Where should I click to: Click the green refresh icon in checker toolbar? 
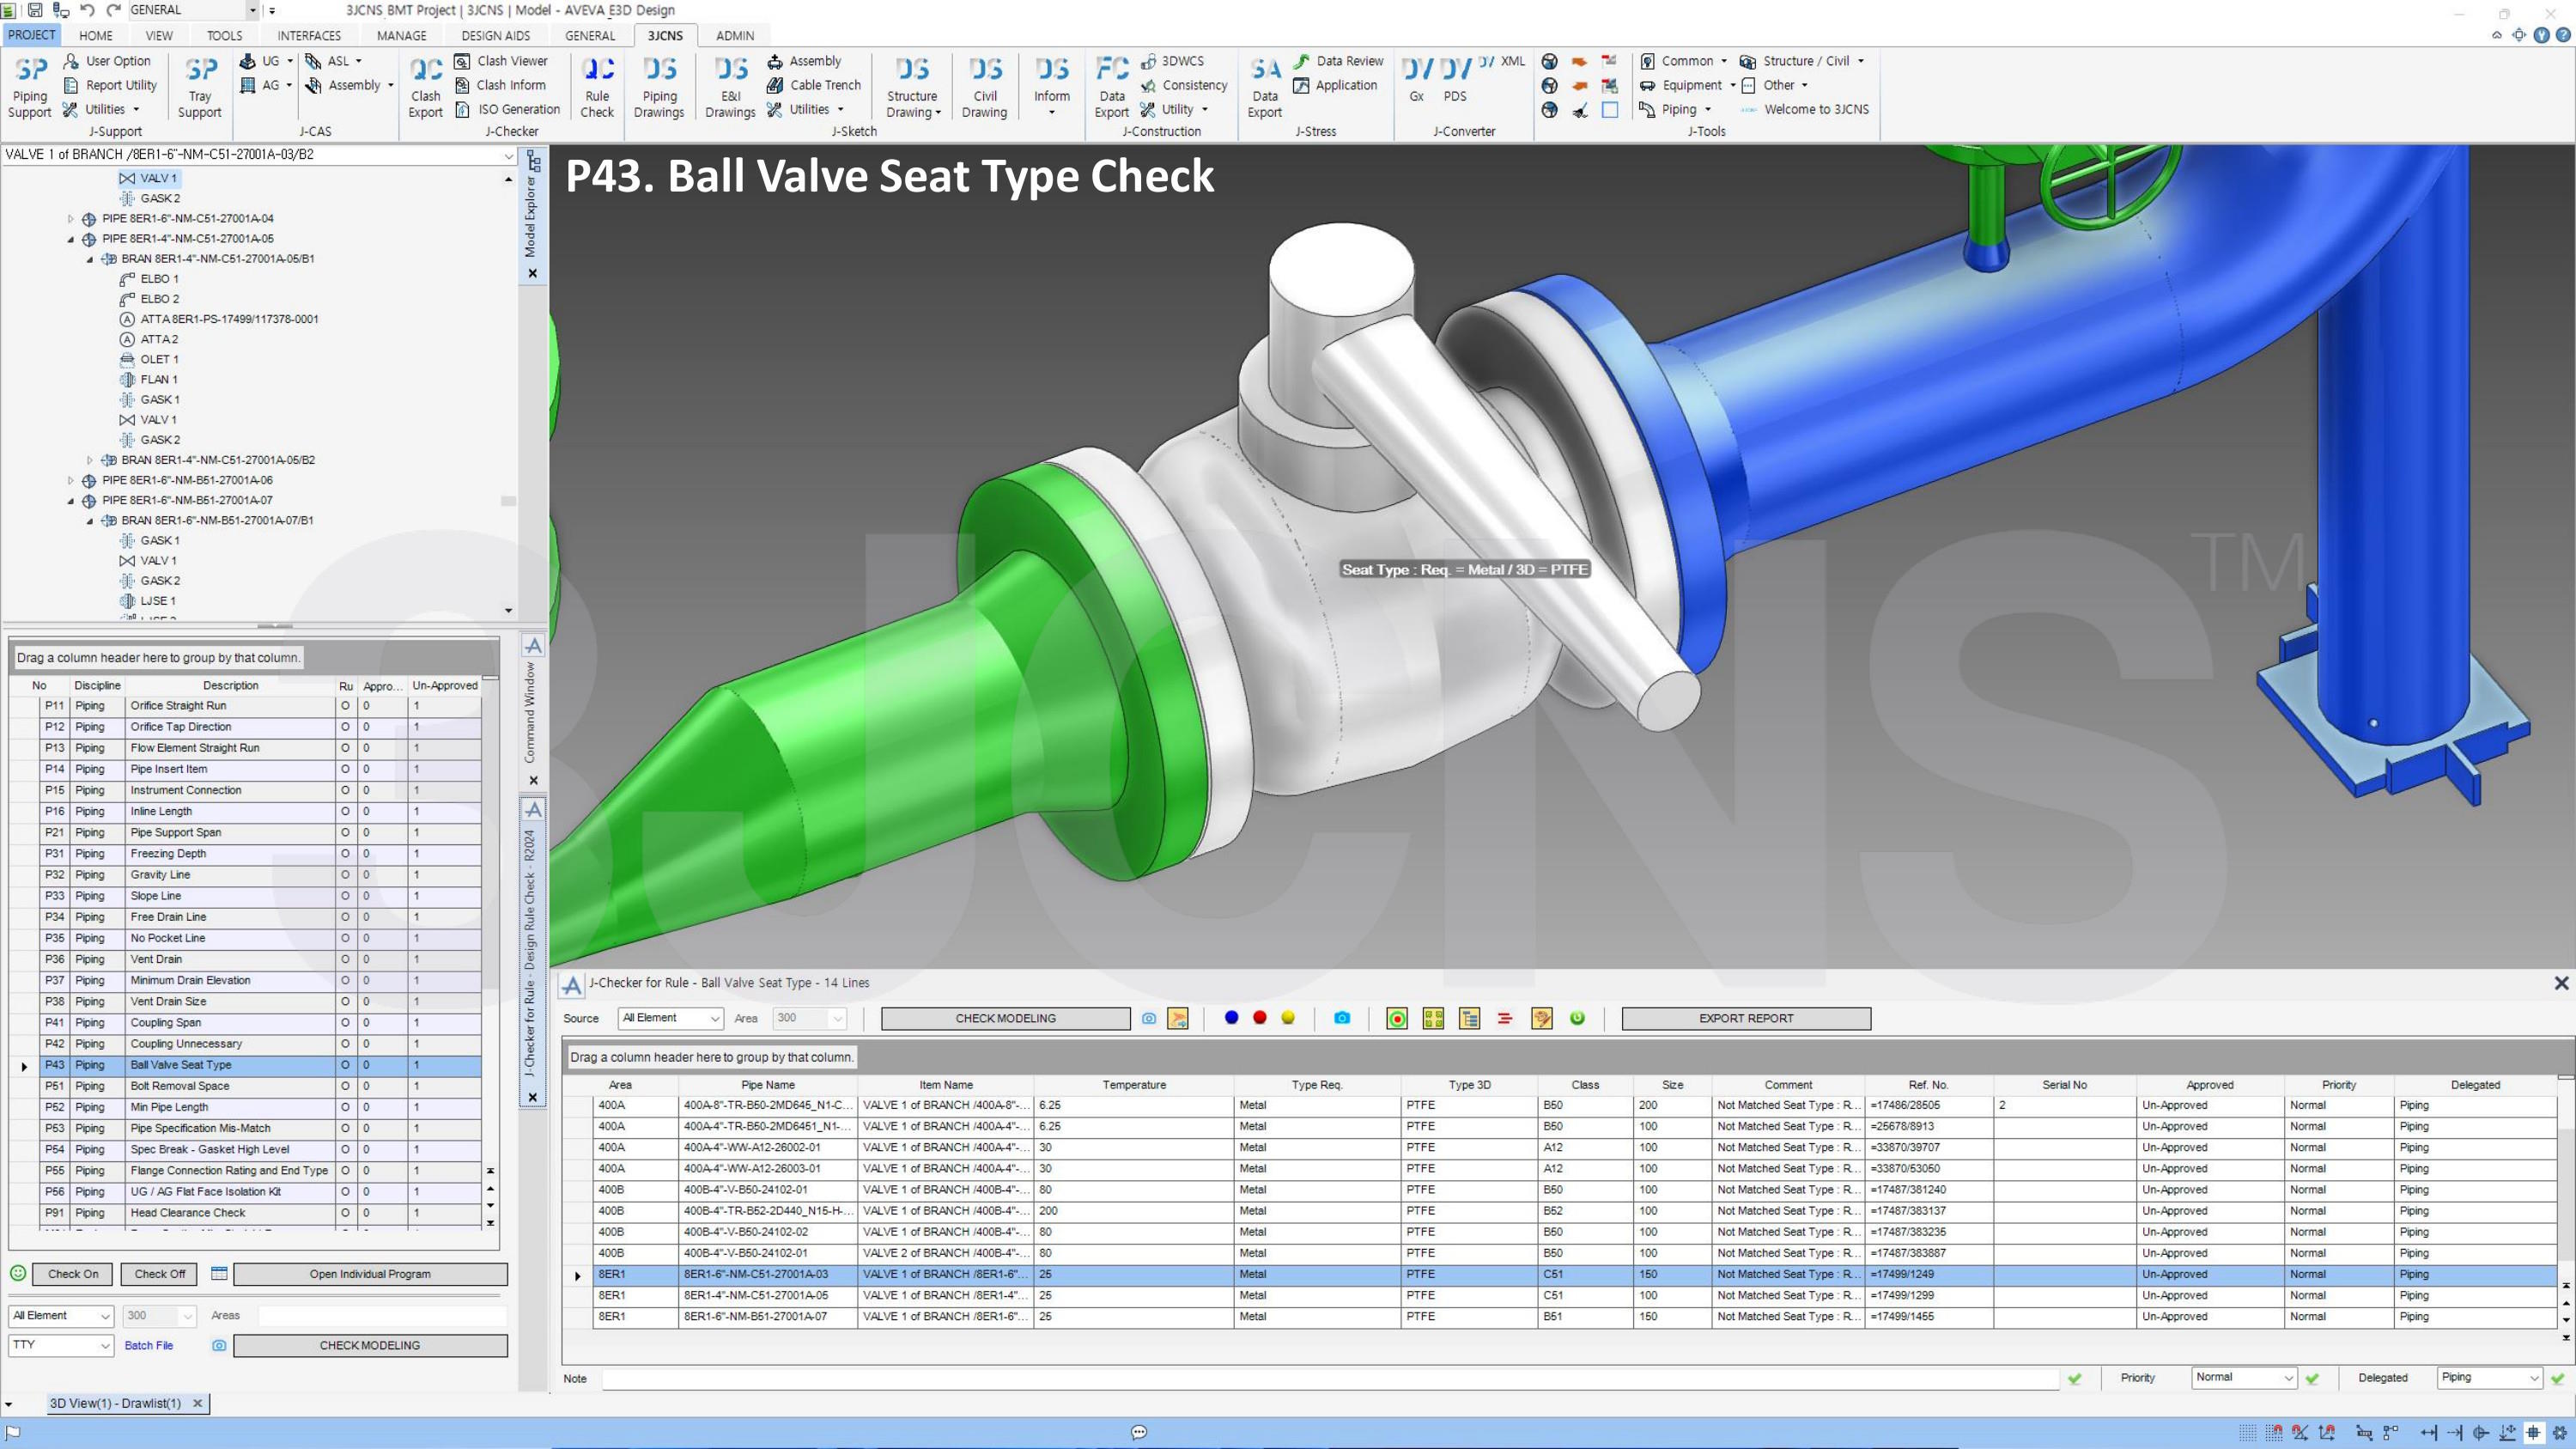(1577, 1018)
